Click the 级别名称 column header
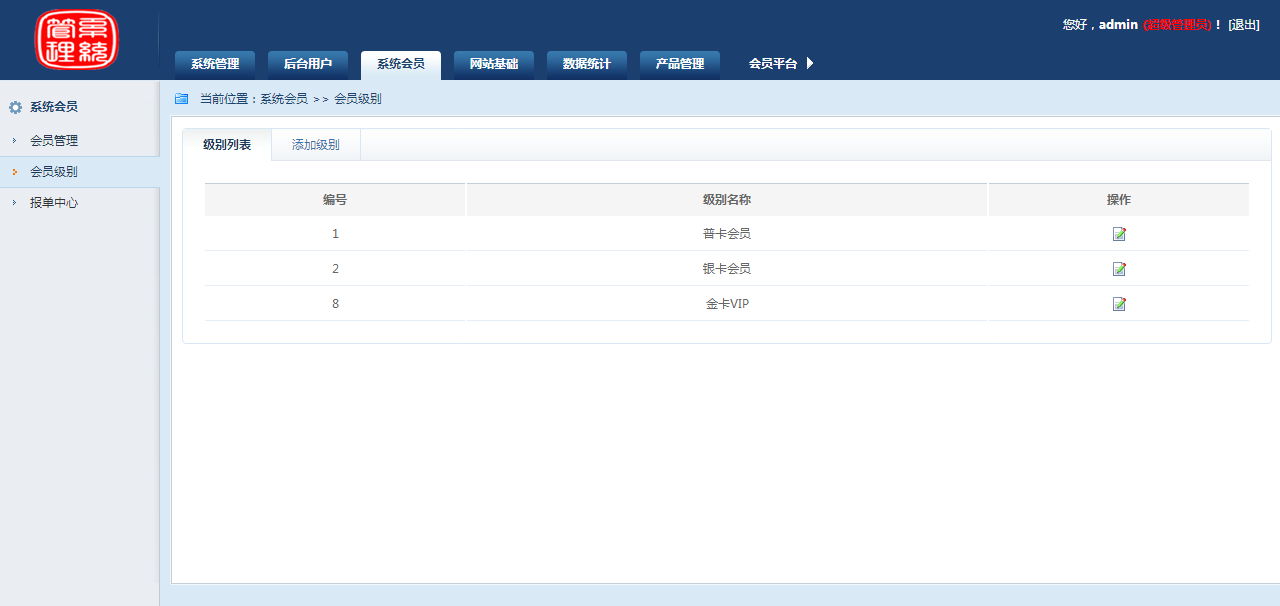 tap(727, 200)
